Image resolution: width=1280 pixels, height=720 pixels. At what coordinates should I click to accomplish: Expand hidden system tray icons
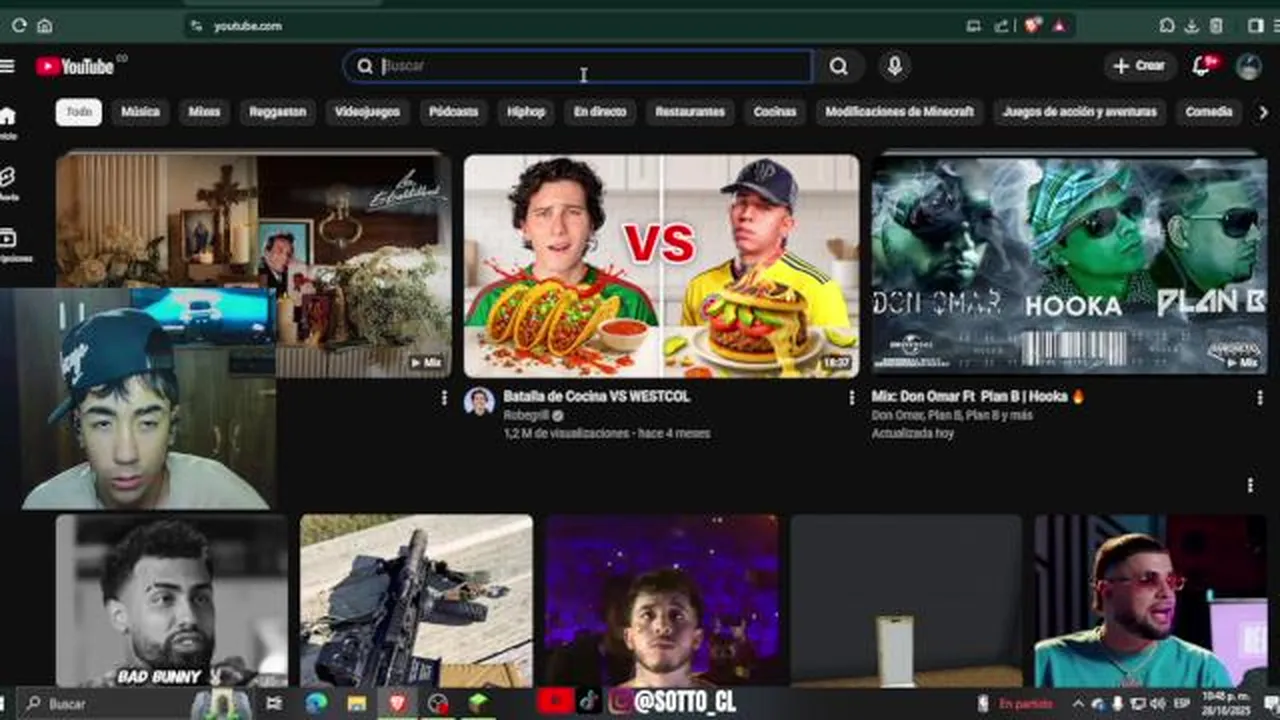click(1078, 703)
